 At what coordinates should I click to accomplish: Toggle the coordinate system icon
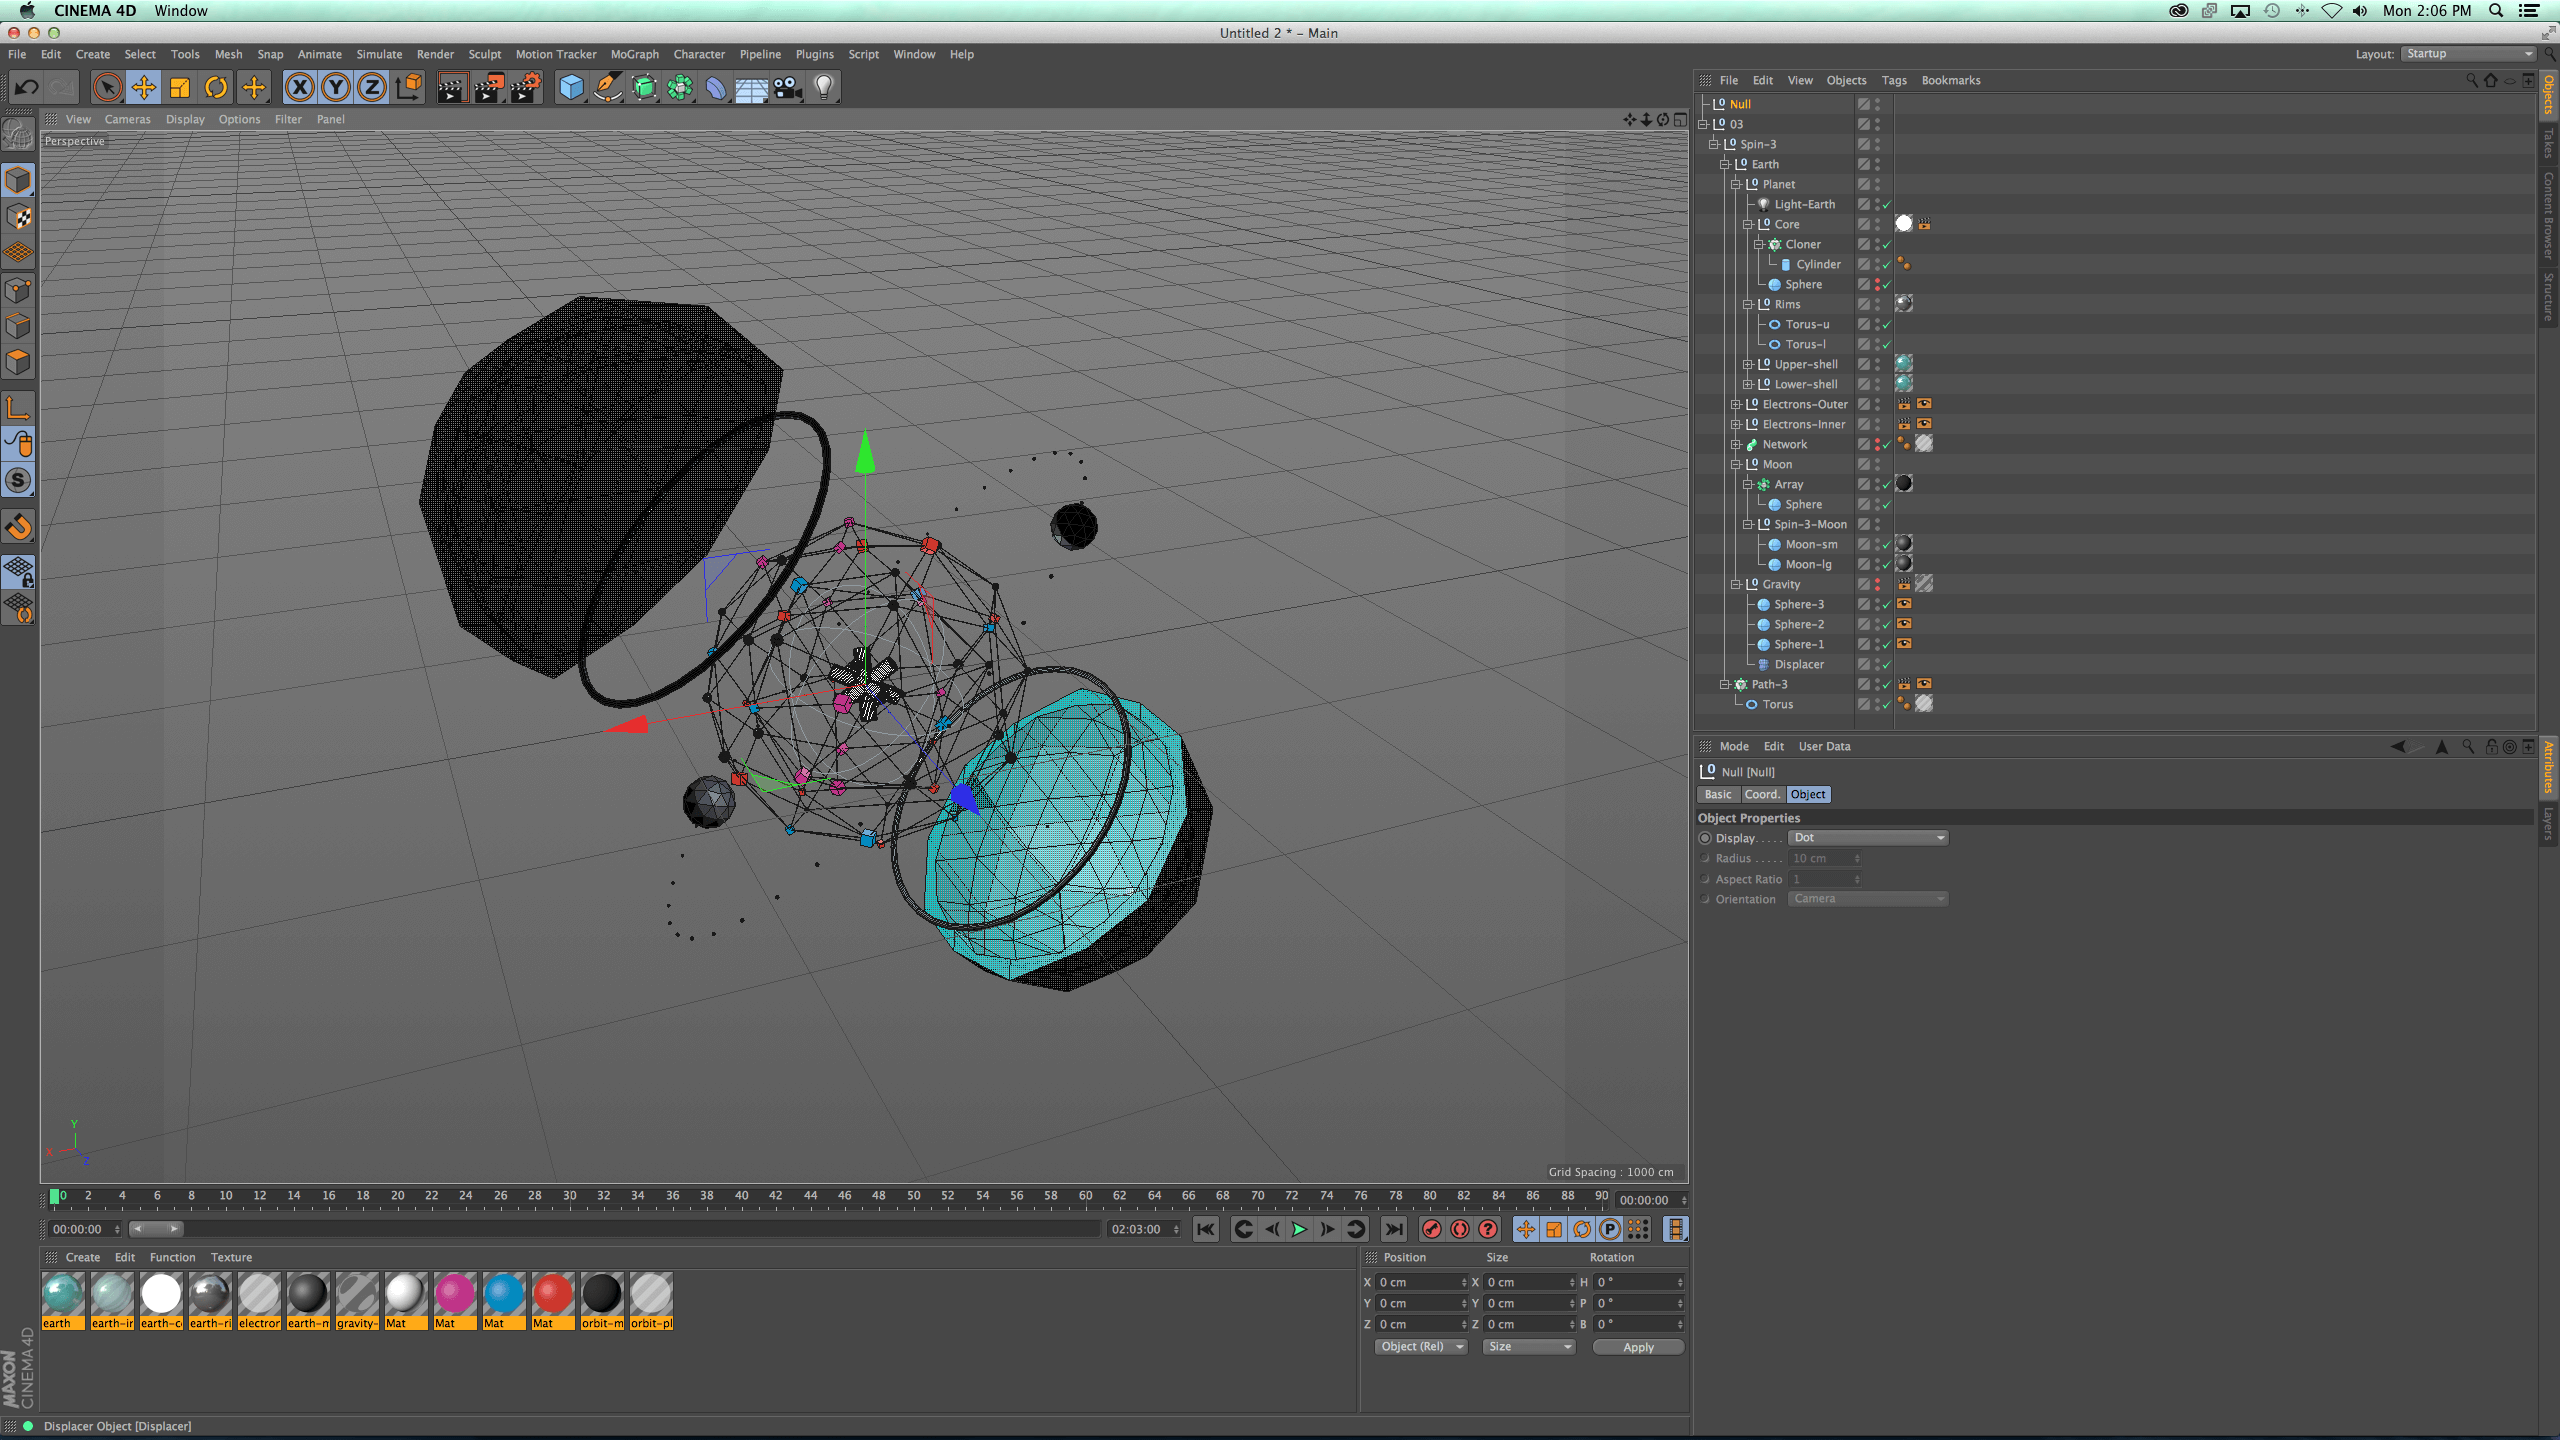[x=409, y=88]
